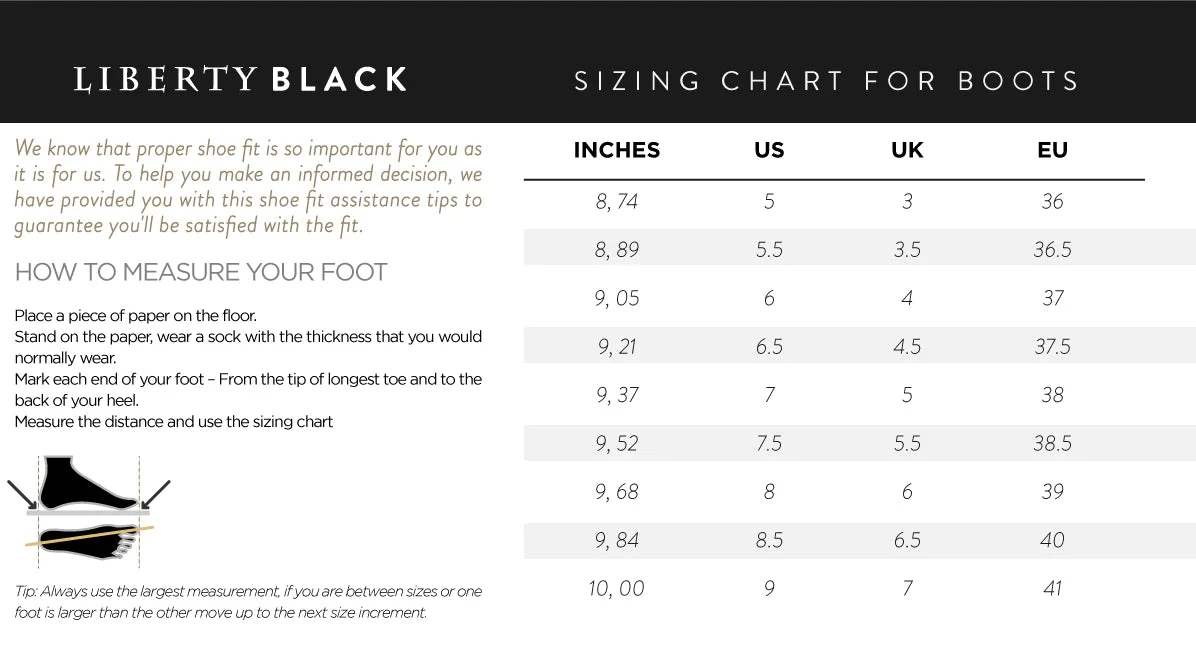Select the INCHES column header
This screenshot has height=649, width=1196.
pos(617,150)
